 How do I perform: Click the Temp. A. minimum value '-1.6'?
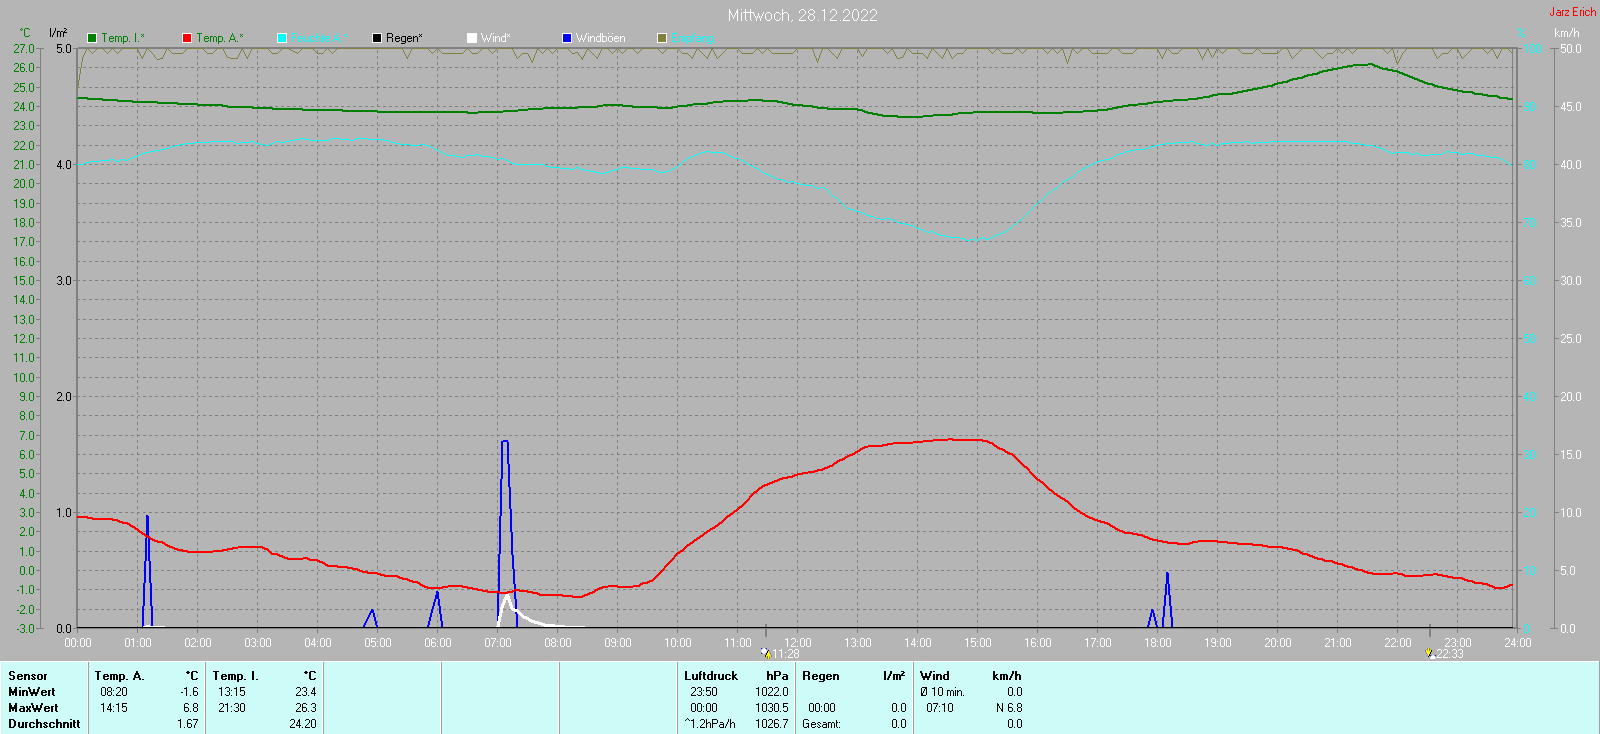coord(189,692)
